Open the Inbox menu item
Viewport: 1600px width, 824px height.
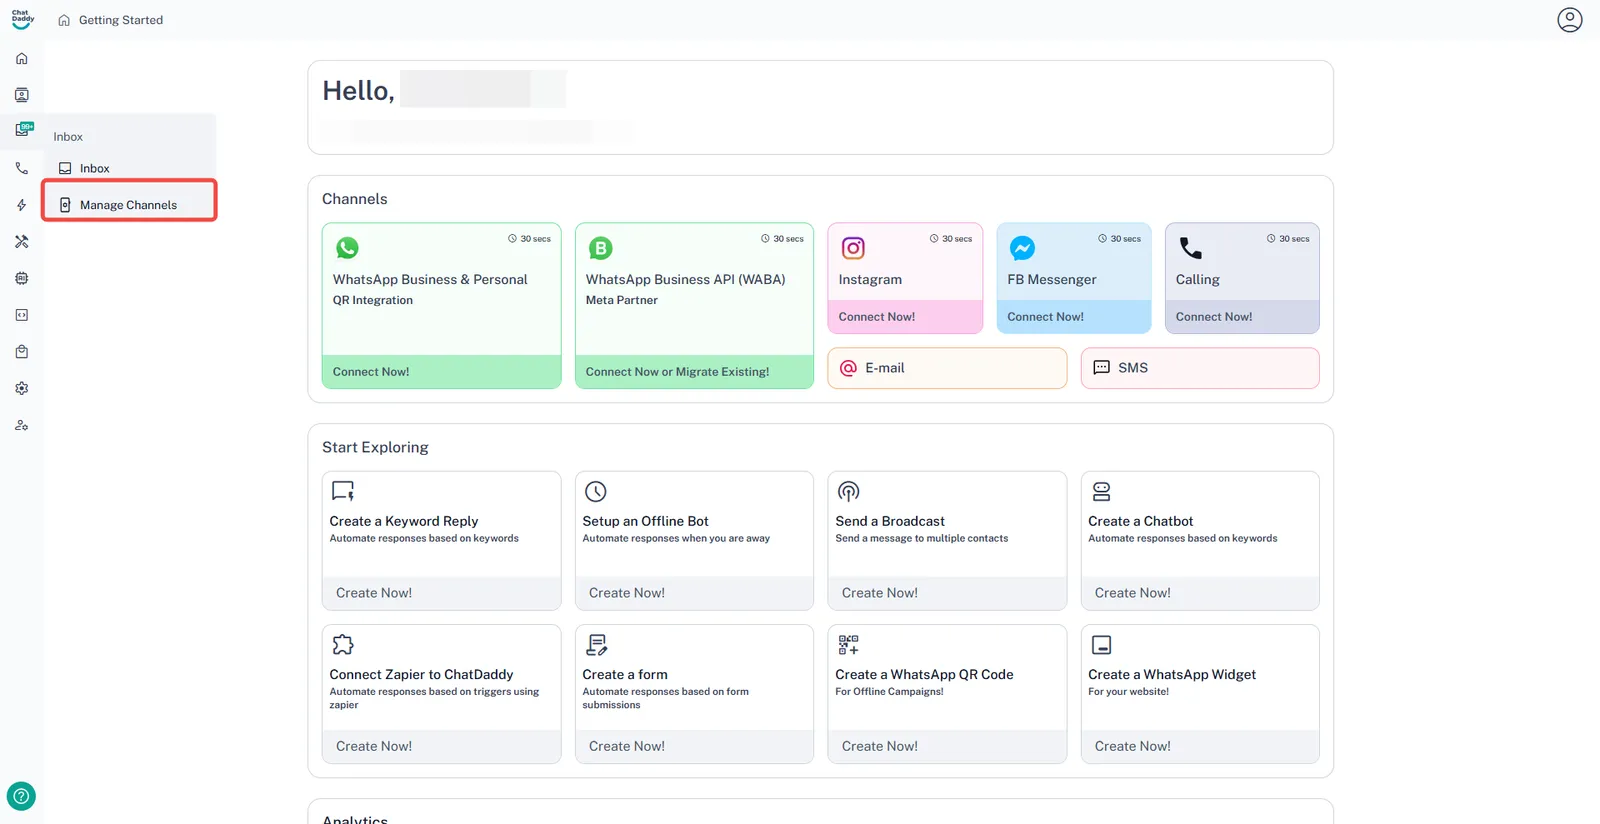coord(94,169)
